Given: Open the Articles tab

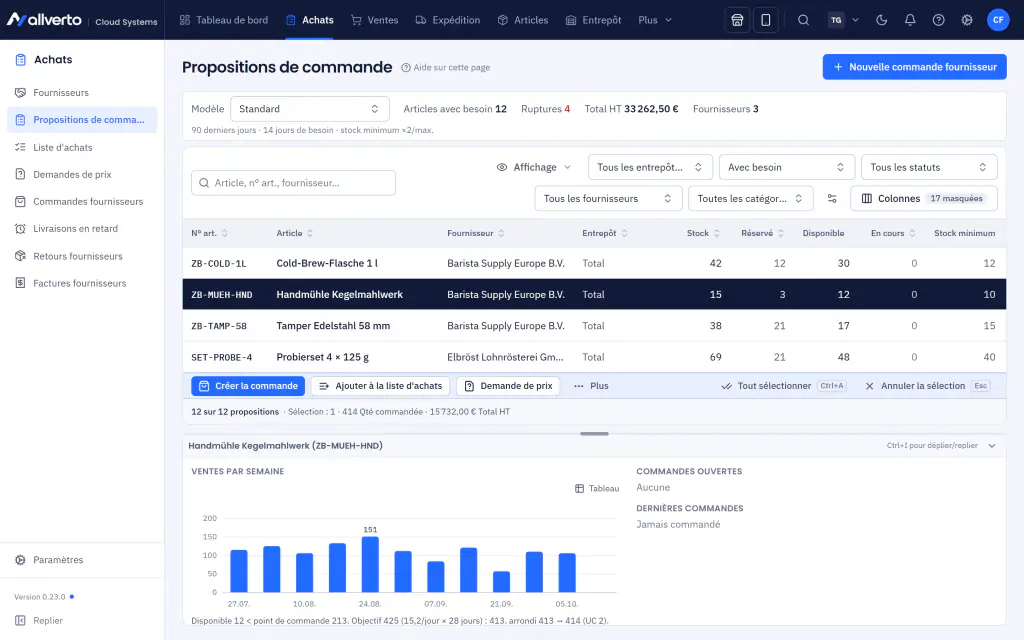Looking at the screenshot, I should click(x=522, y=20).
